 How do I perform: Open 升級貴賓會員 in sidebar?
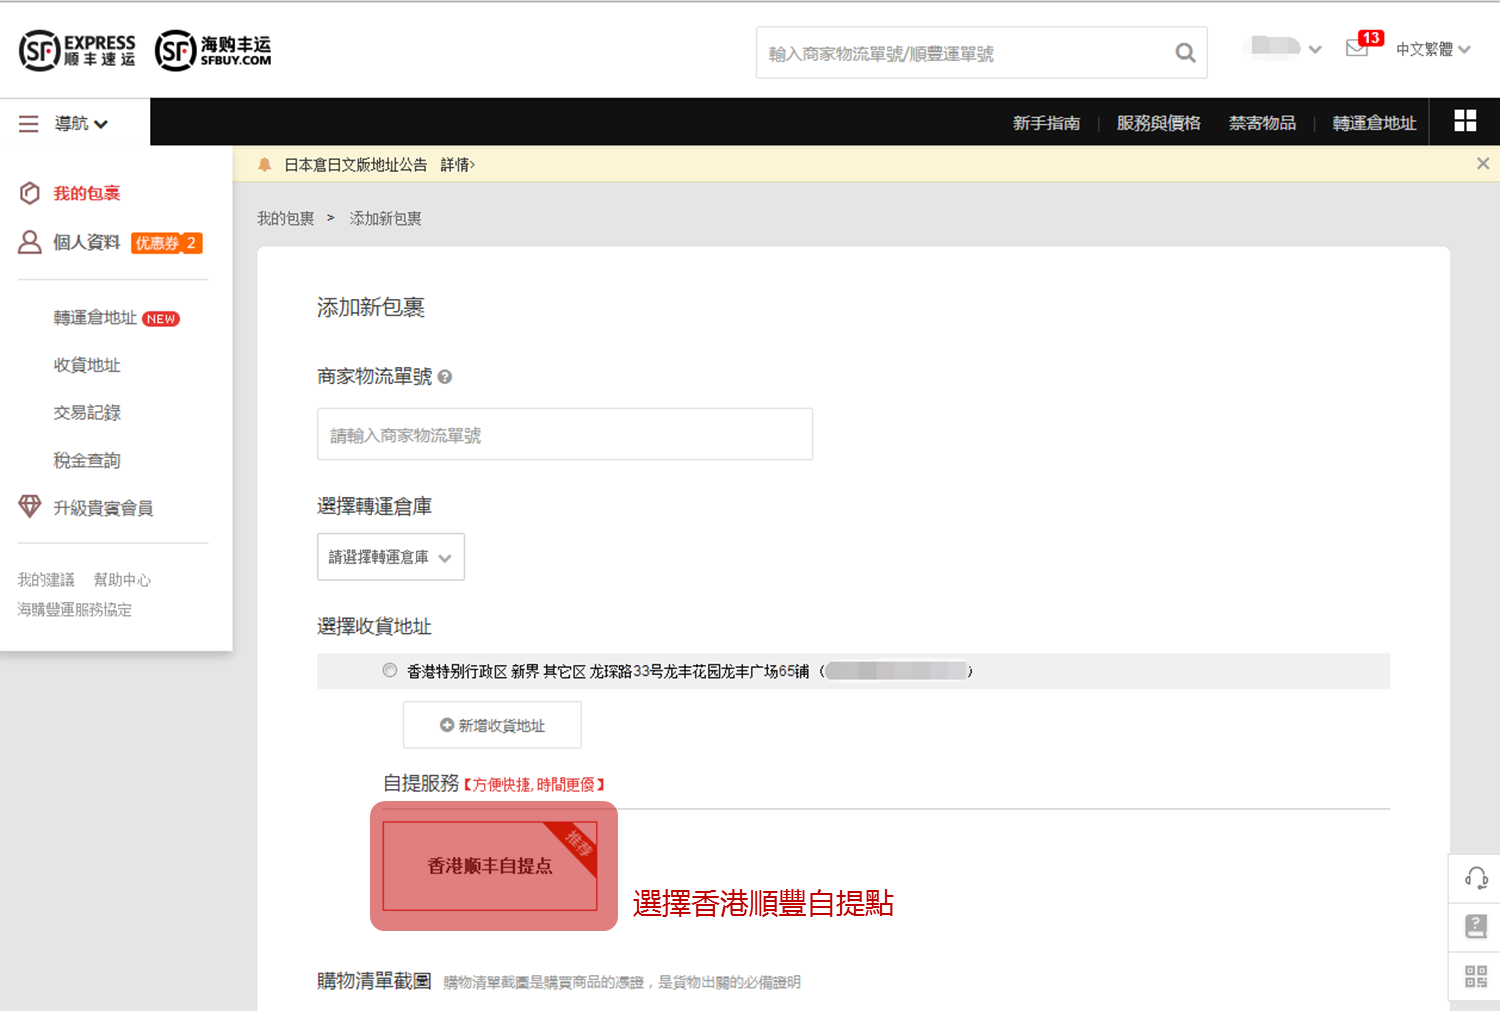point(103,508)
